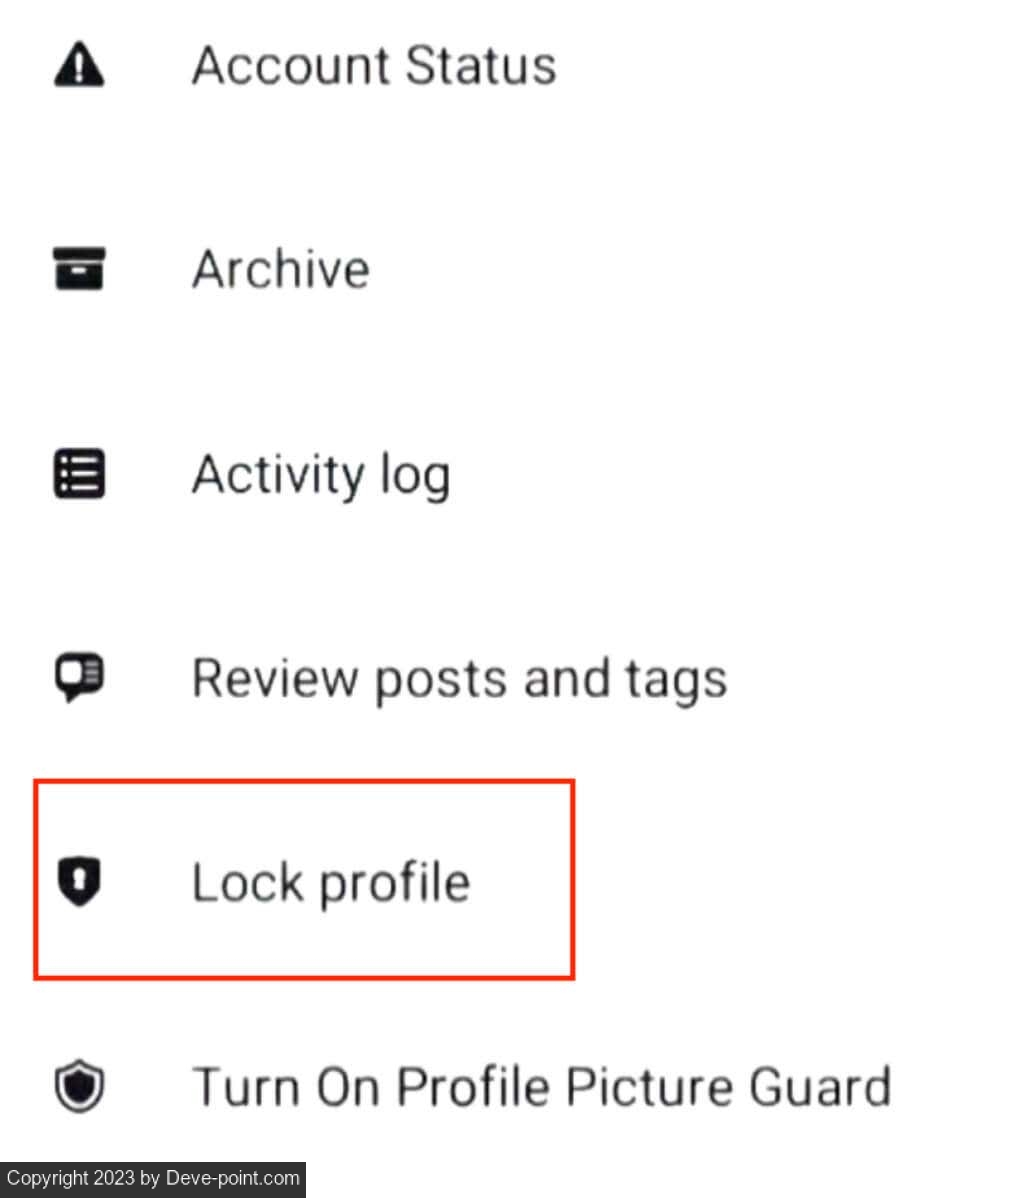Open Account Status from the menu
1020x1198 pixels.
coord(373,66)
